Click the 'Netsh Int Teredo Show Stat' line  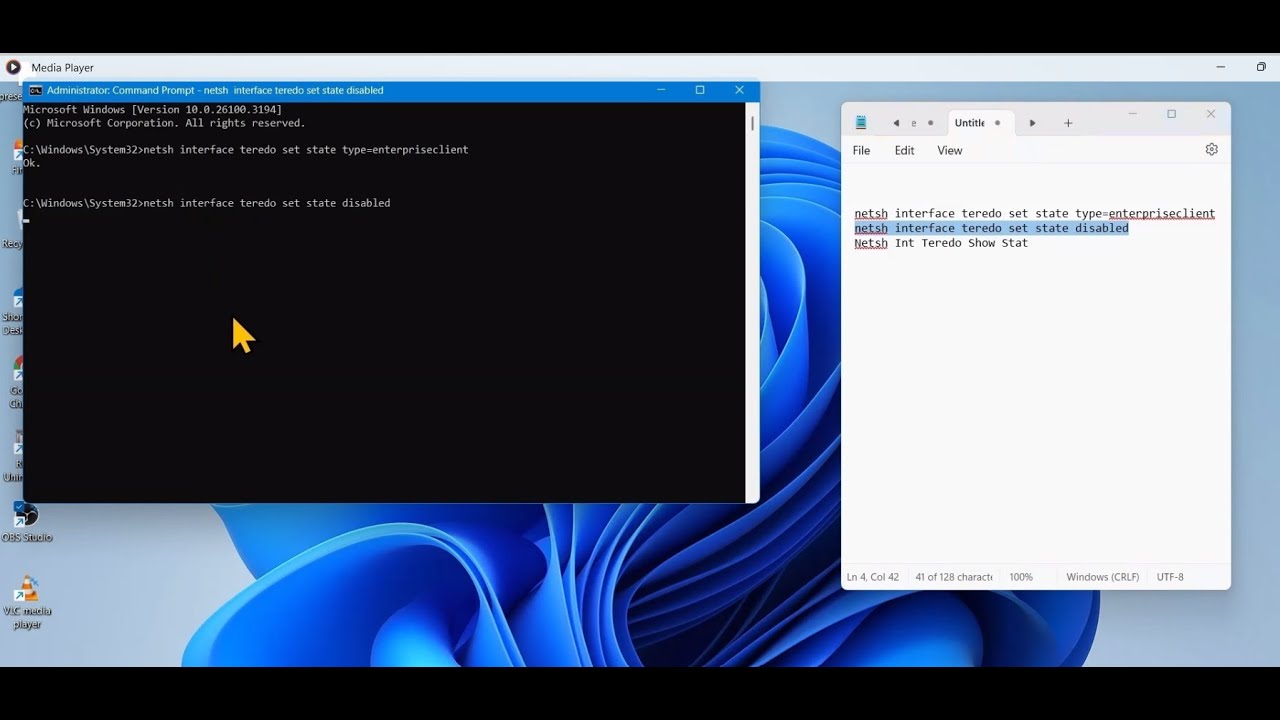[x=941, y=243]
